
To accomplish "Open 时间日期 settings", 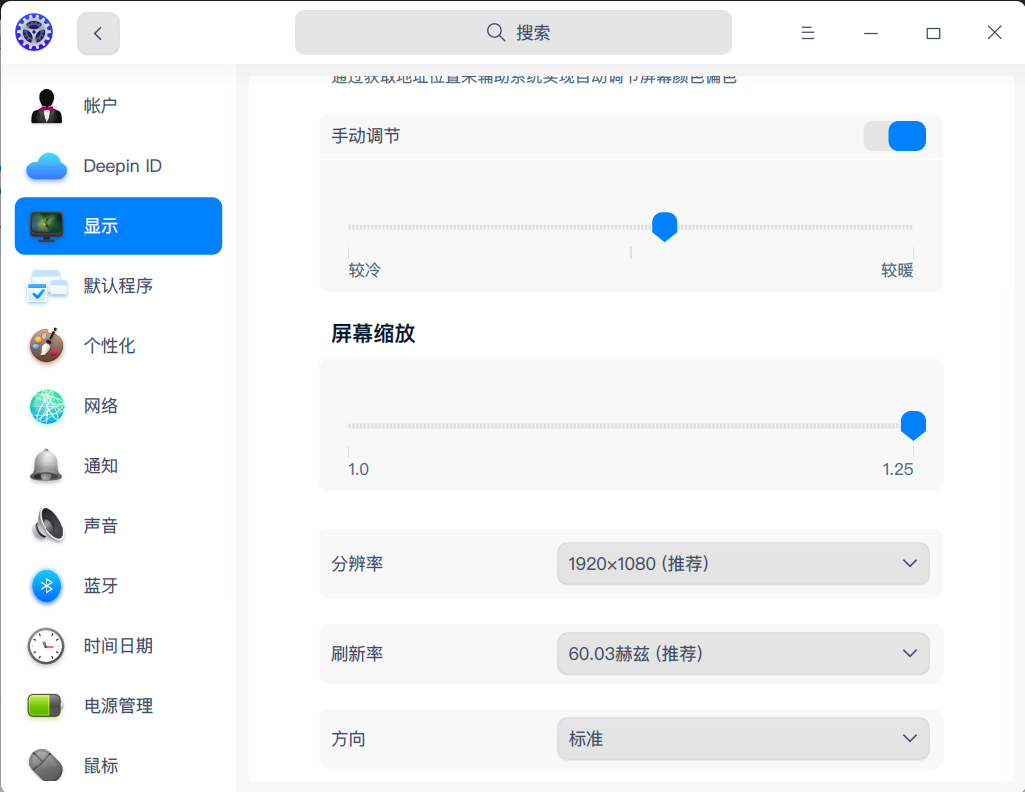I will point(118,646).
